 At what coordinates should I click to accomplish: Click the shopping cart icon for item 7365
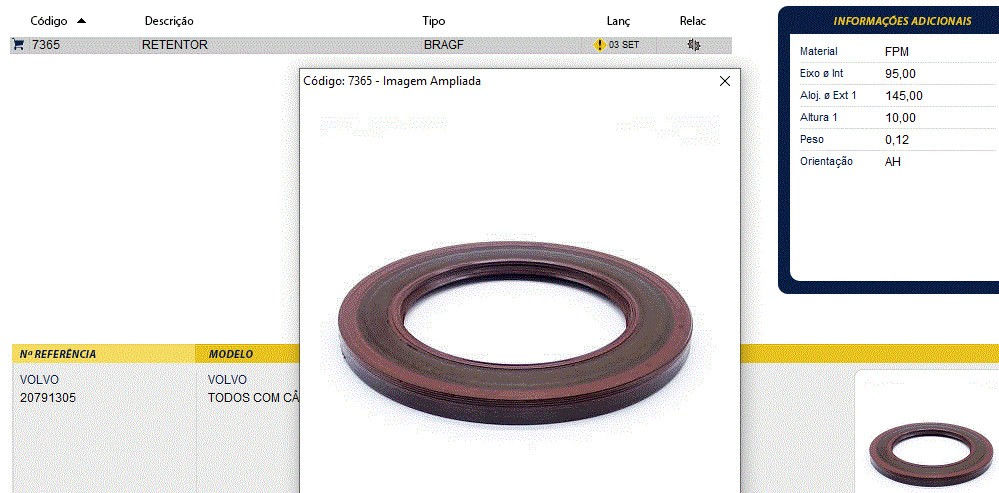click(x=18, y=45)
